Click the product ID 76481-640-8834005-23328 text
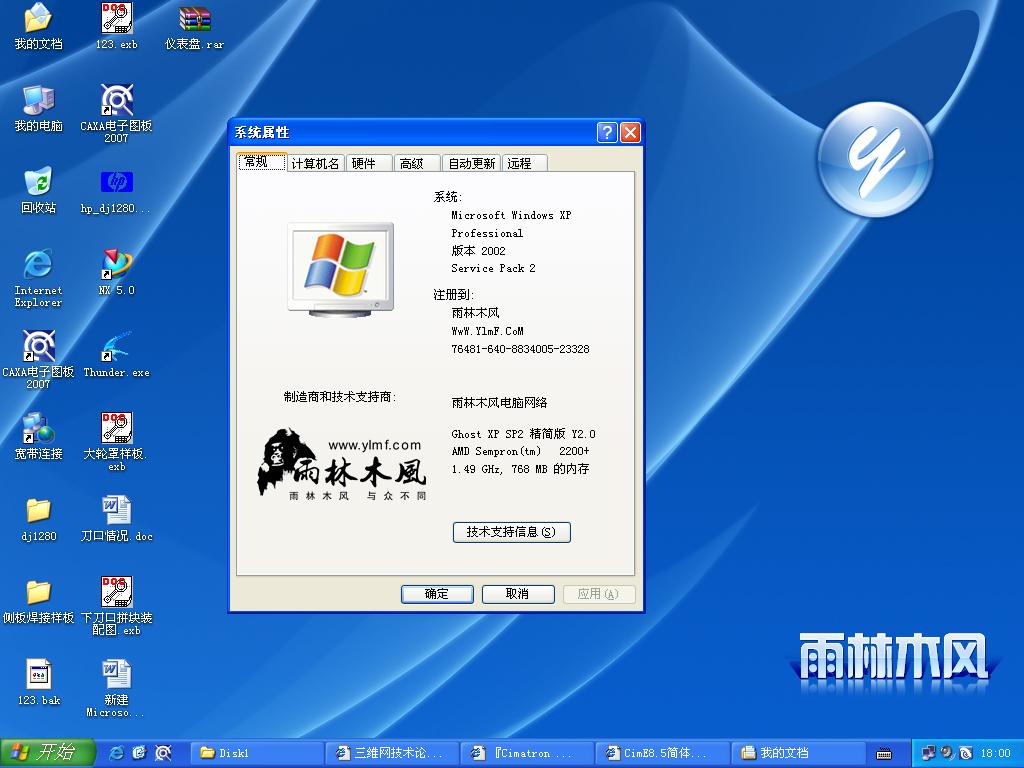The width and height of the screenshot is (1024, 768). pyautogui.click(x=520, y=349)
